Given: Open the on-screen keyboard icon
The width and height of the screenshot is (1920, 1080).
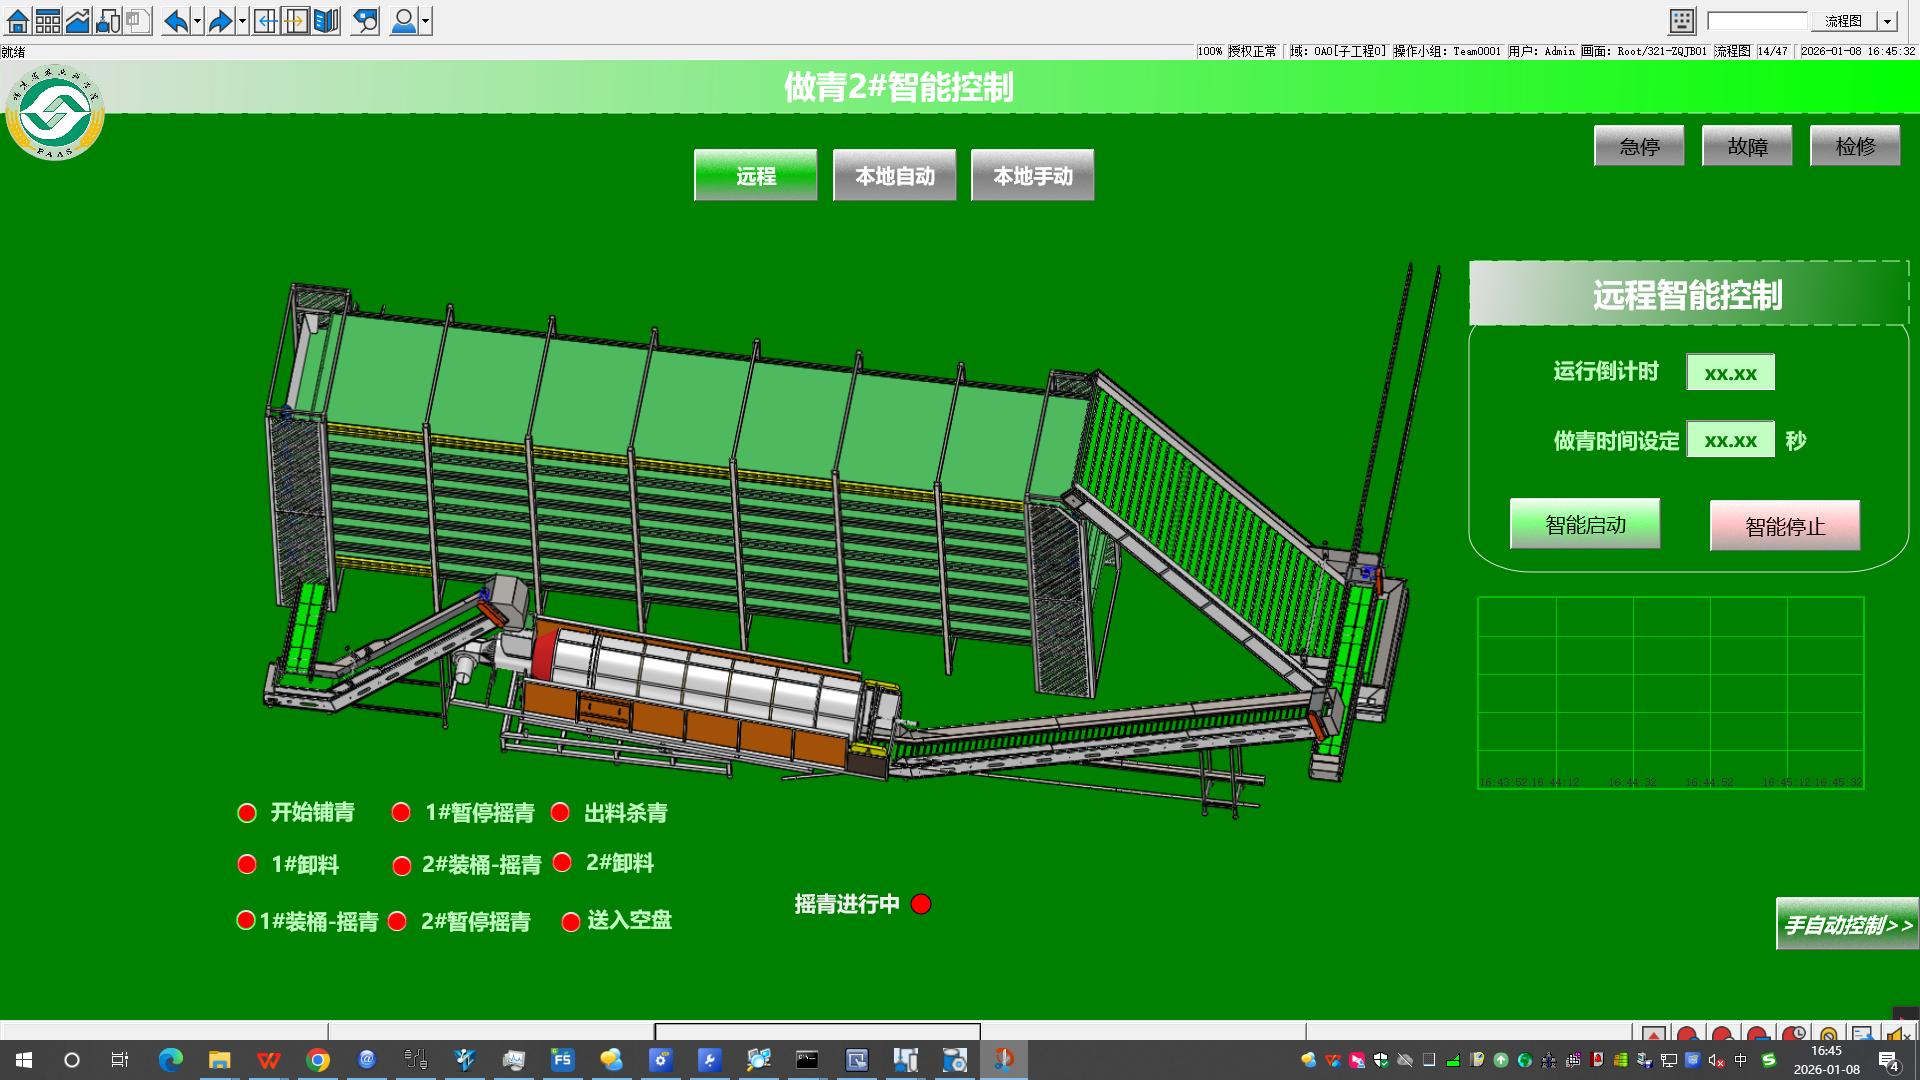Looking at the screenshot, I should [x=1682, y=21].
